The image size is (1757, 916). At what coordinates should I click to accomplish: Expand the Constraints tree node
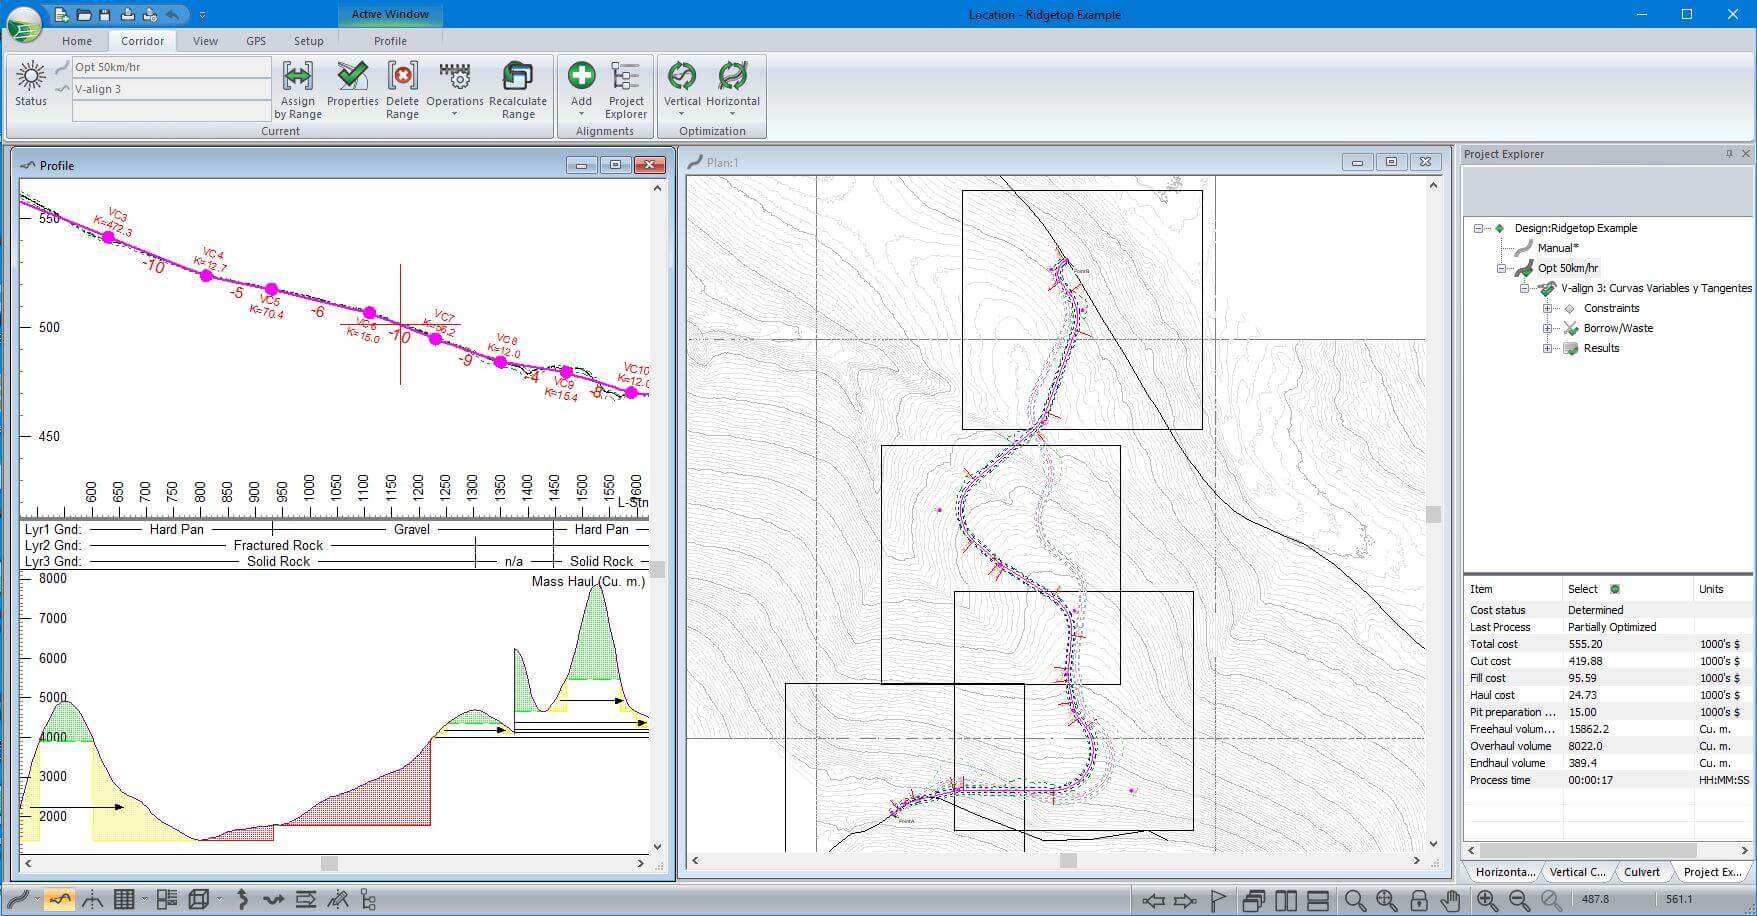coord(1547,309)
